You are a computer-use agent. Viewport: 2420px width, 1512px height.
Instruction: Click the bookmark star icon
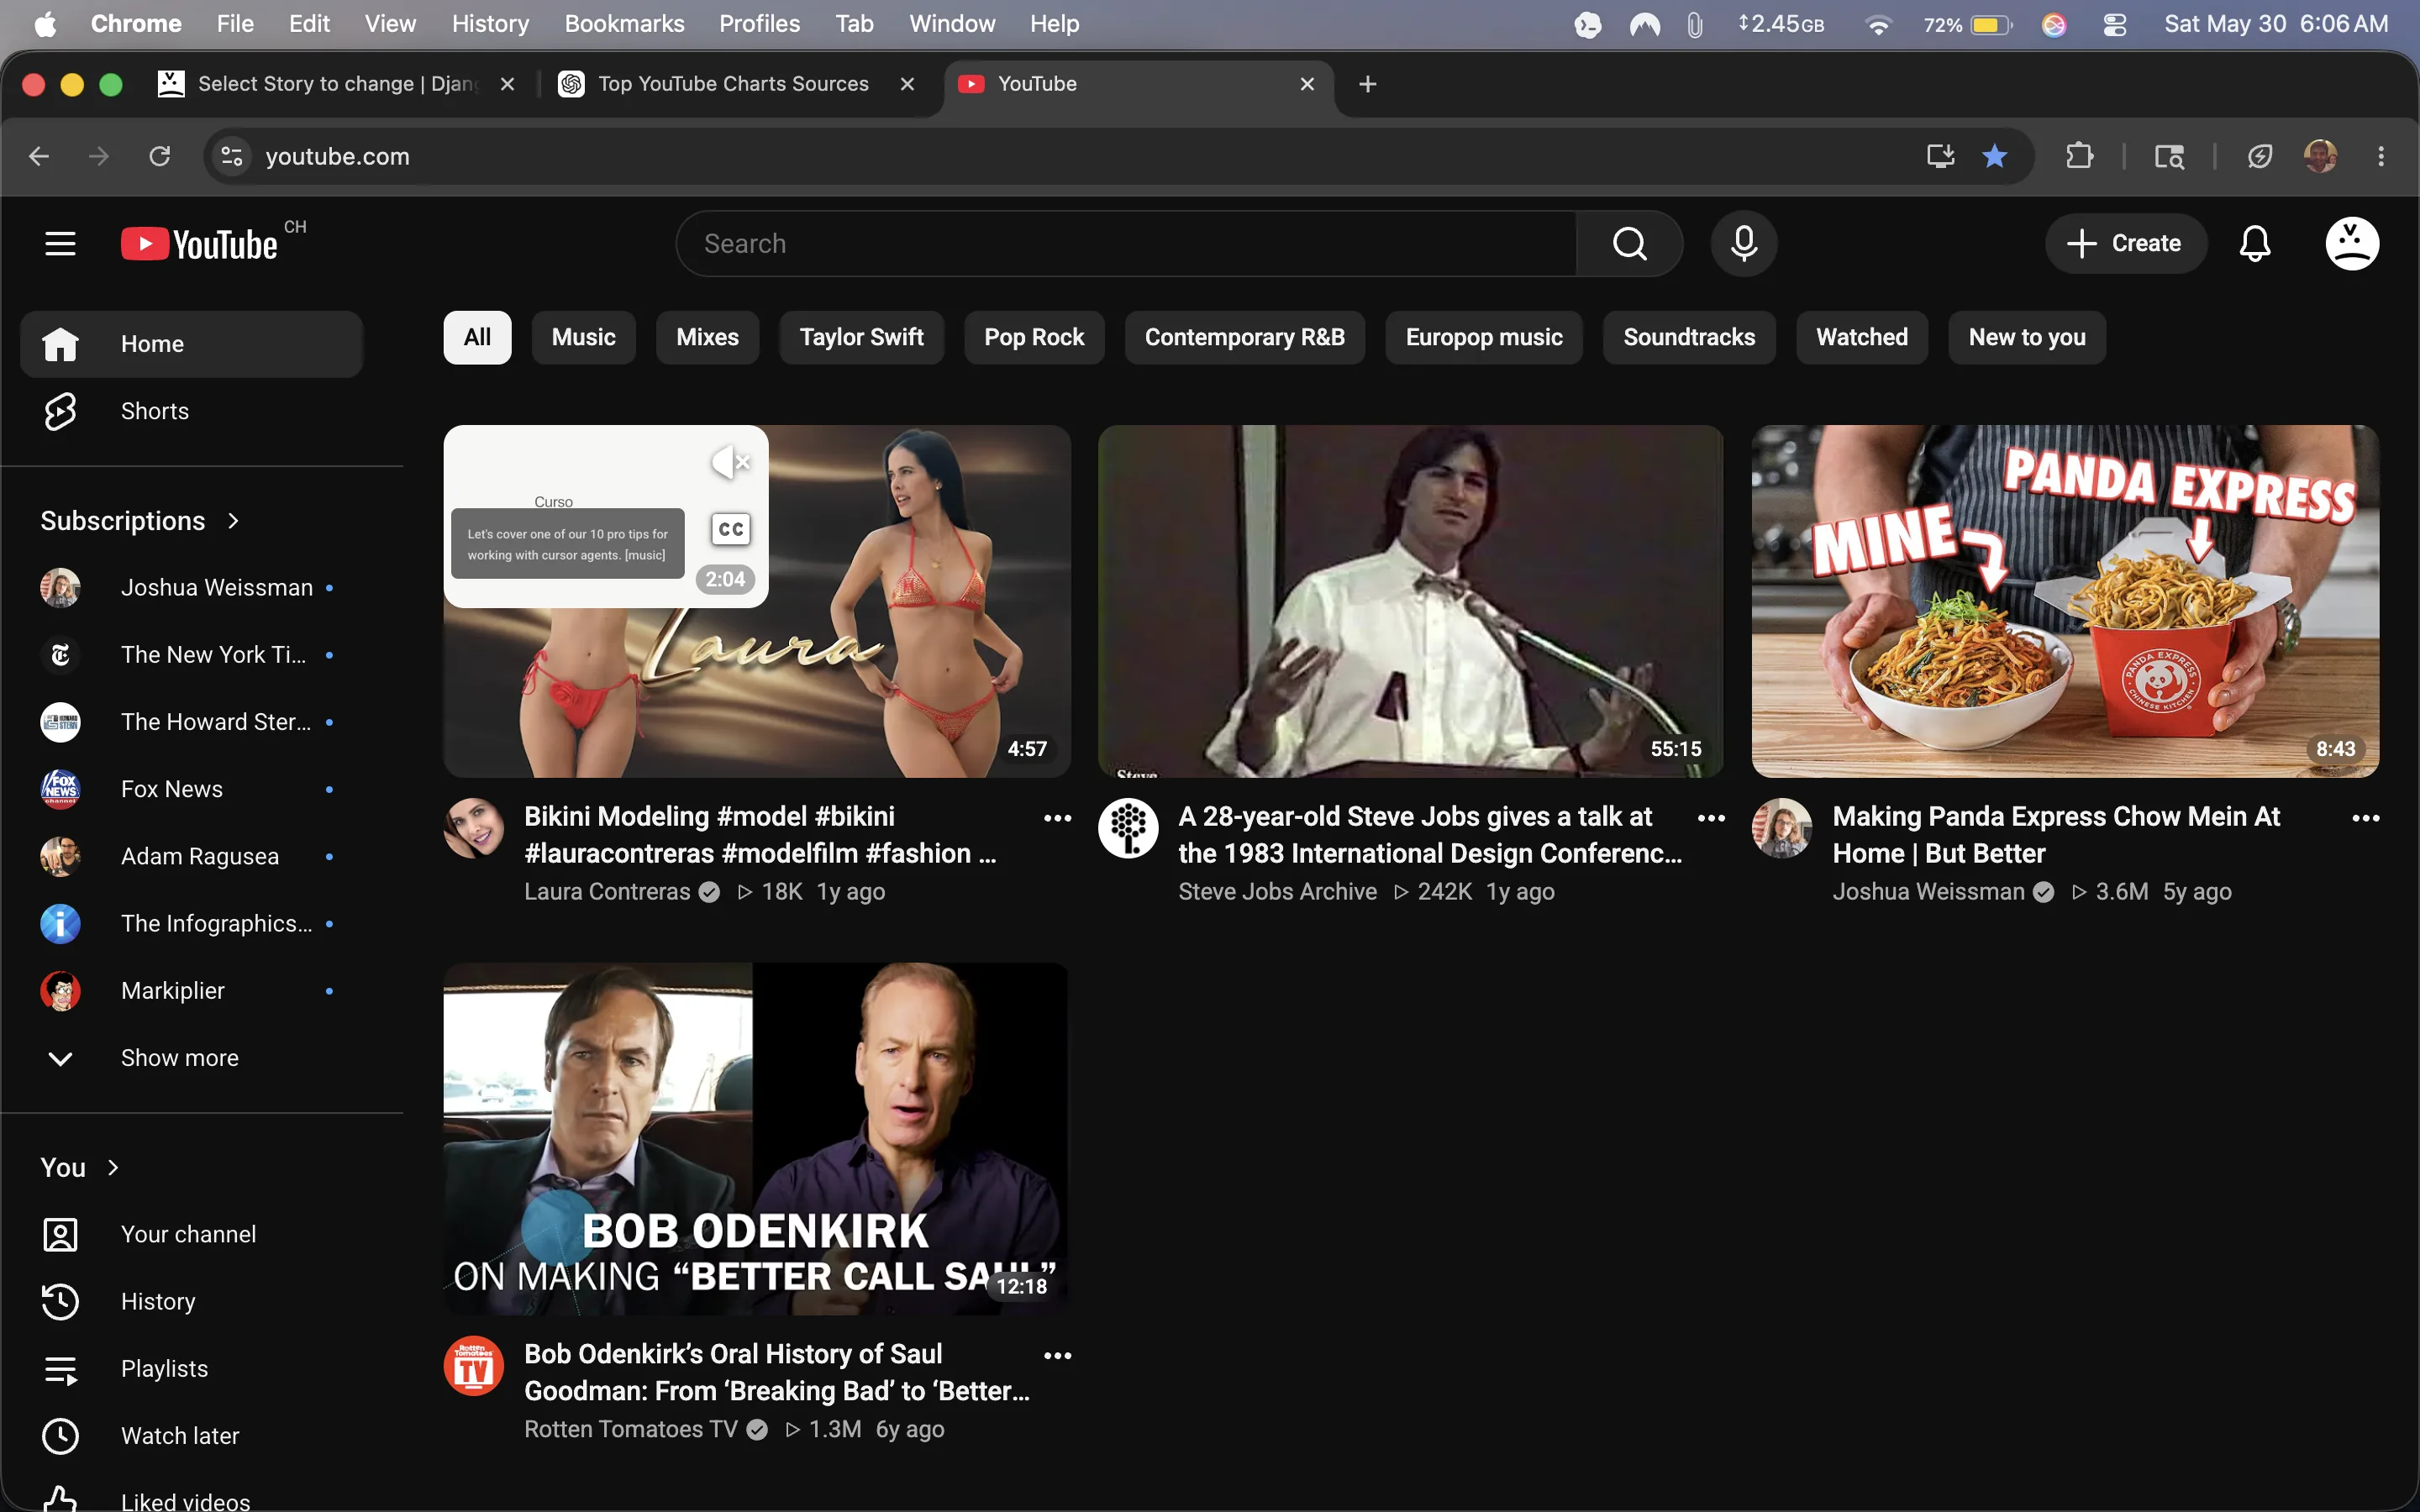1994,156
